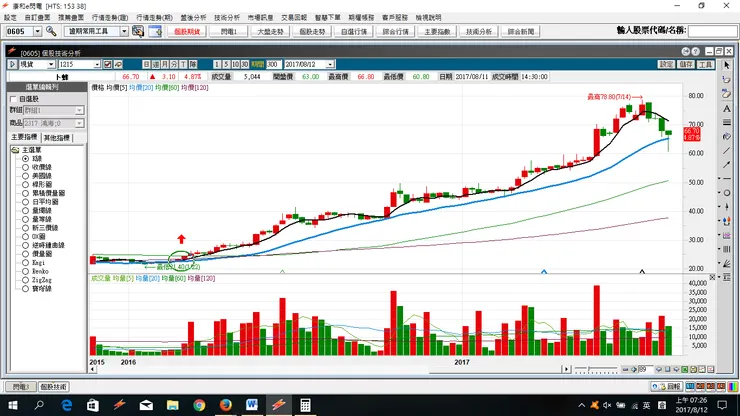
Task: Click the icon right of the tools dropdown
Action: 138,31
